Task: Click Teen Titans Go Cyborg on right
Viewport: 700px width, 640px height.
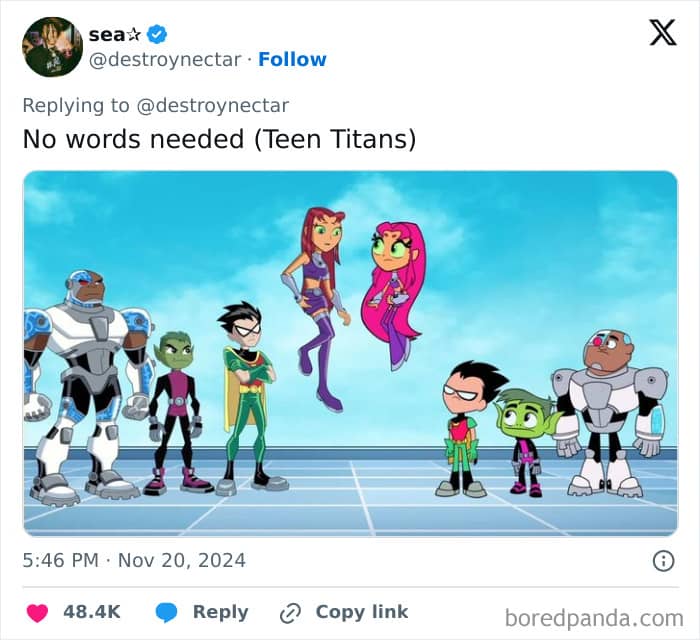Action: pyautogui.click(x=609, y=413)
